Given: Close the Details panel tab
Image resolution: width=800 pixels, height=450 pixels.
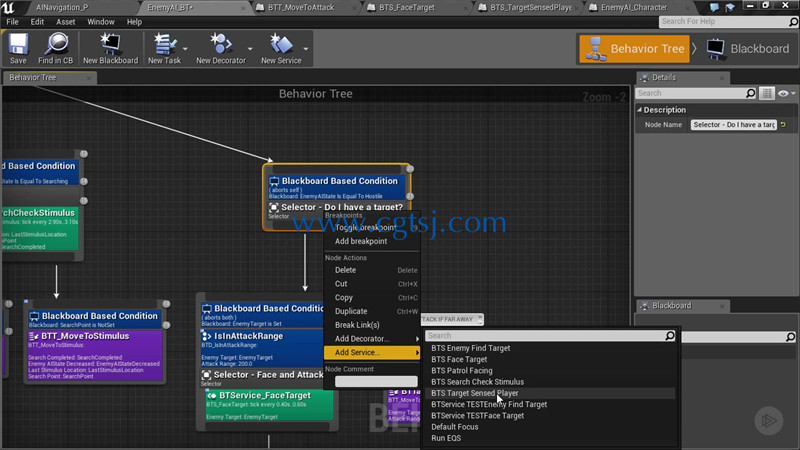Looking at the screenshot, I should [722, 78].
